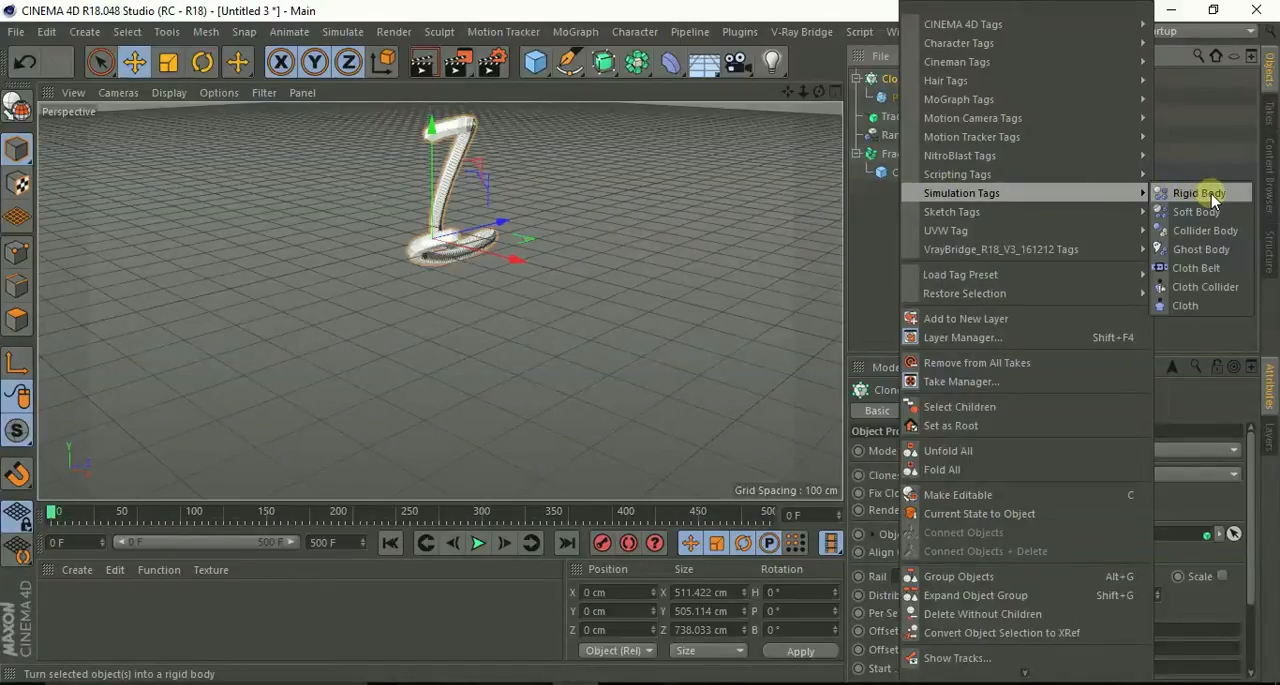Add a Cube primitive object
The image size is (1280, 685).
coord(536,63)
